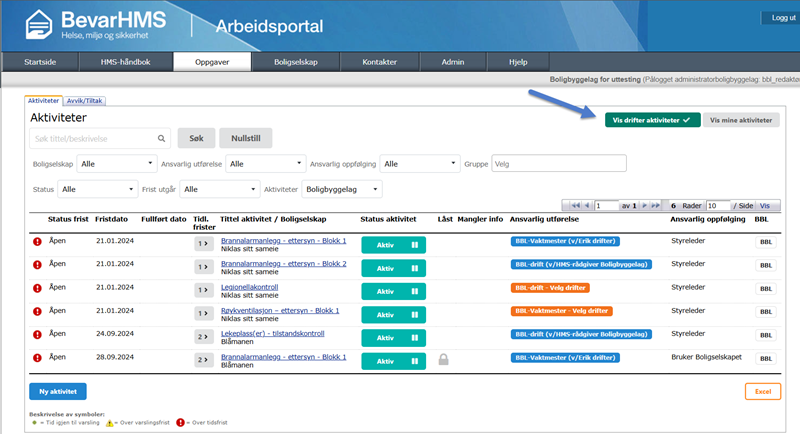Click BBL badge in Lekeplass row
Viewport: 800px width, 434px height.
tap(764, 335)
